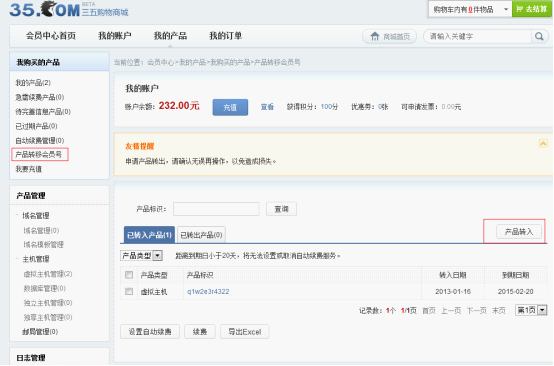Select 待完善信息产品(0) in sidebar
This screenshot has width=554, height=366.
[43, 112]
